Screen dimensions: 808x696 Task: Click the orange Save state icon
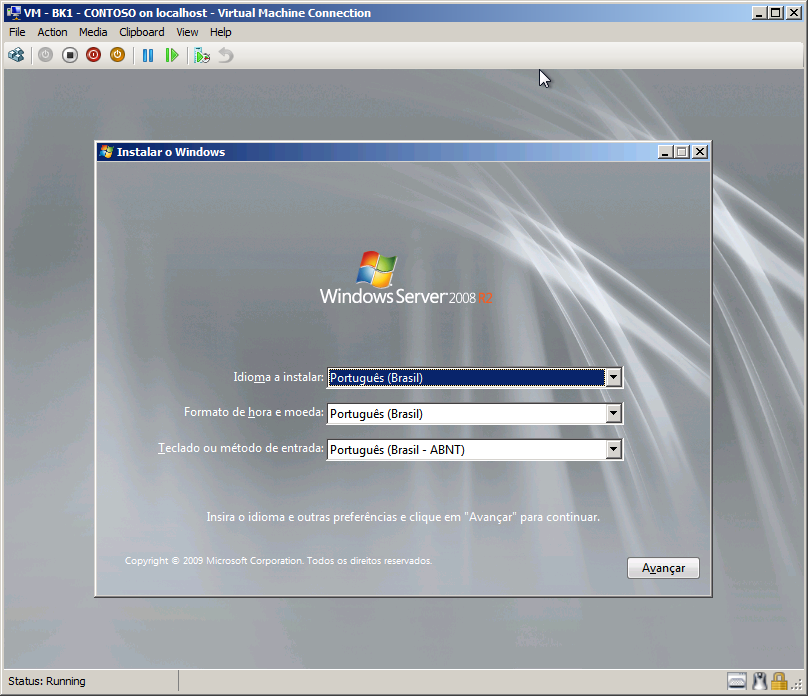[117, 55]
